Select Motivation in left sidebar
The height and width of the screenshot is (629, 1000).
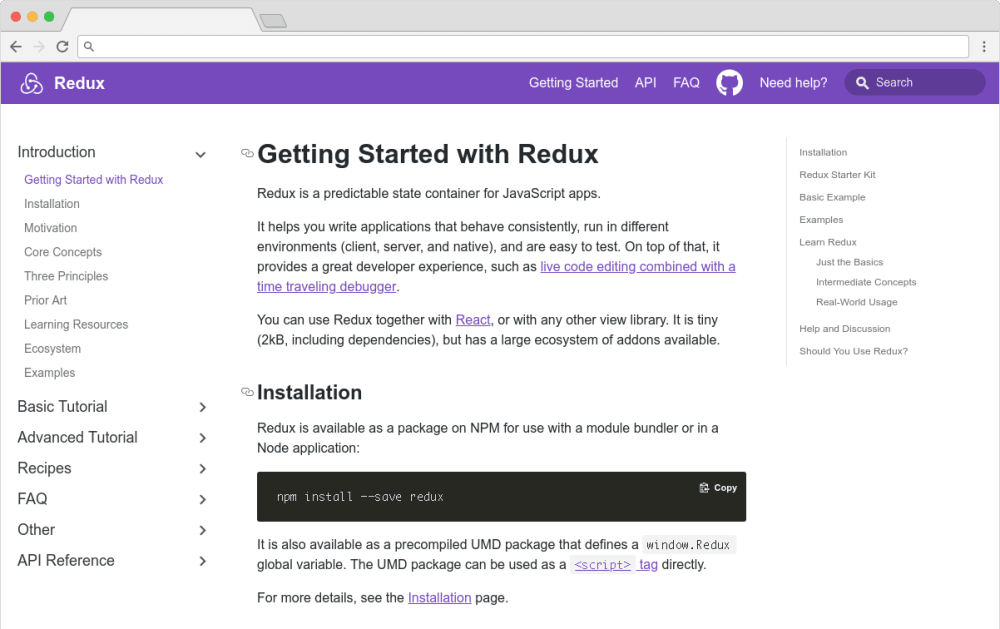50,228
